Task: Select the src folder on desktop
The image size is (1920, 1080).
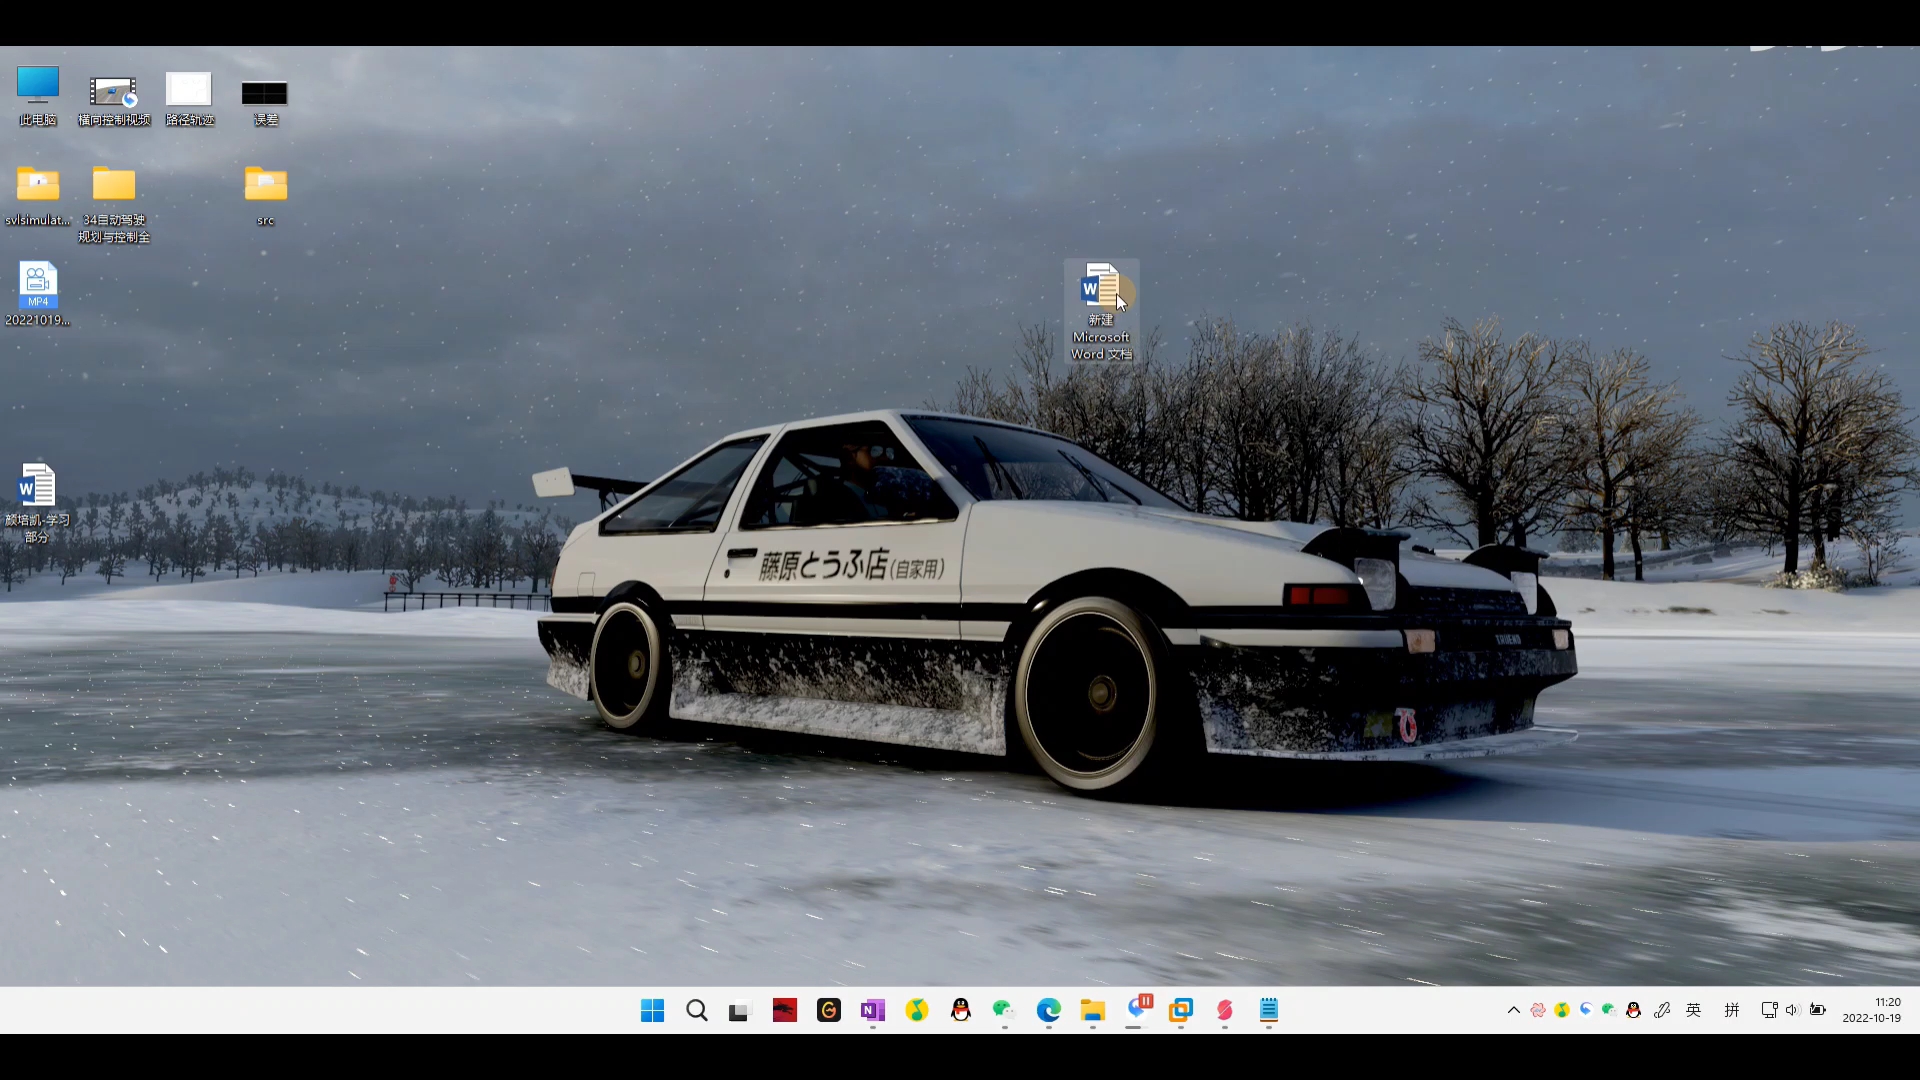Action: pyautogui.click(x=265, y=196)
